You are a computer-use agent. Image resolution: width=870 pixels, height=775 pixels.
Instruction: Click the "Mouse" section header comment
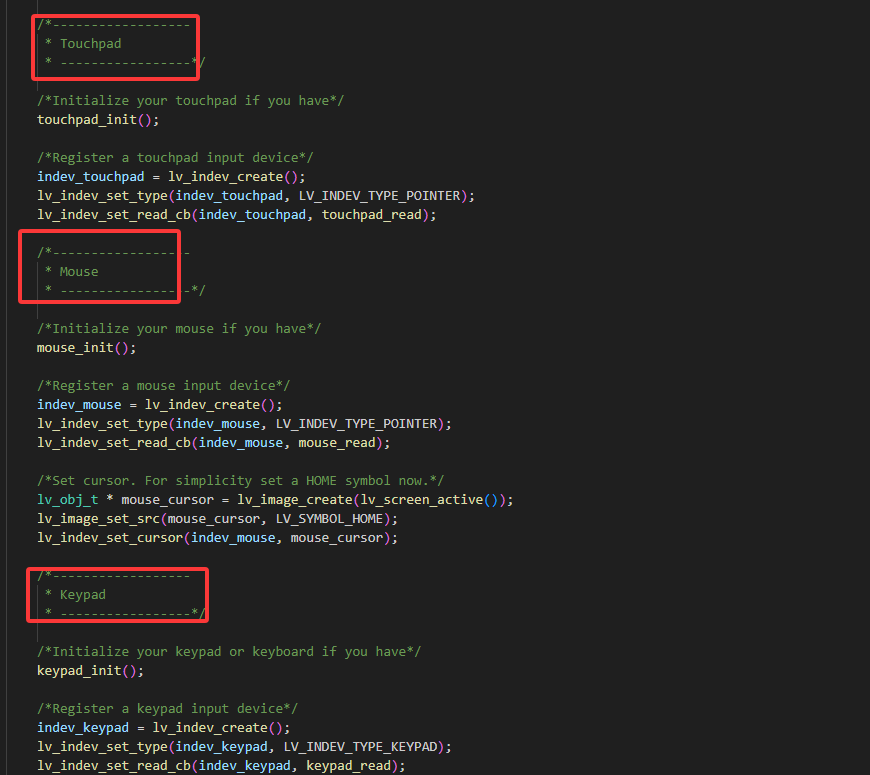tap(79, 272)
